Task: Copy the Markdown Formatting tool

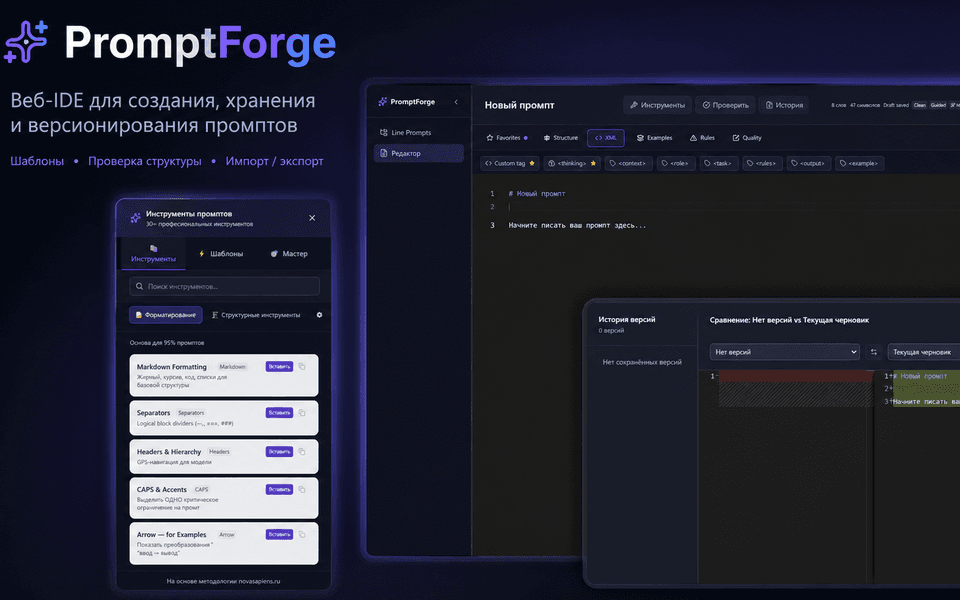Action: tap(302, 367)
